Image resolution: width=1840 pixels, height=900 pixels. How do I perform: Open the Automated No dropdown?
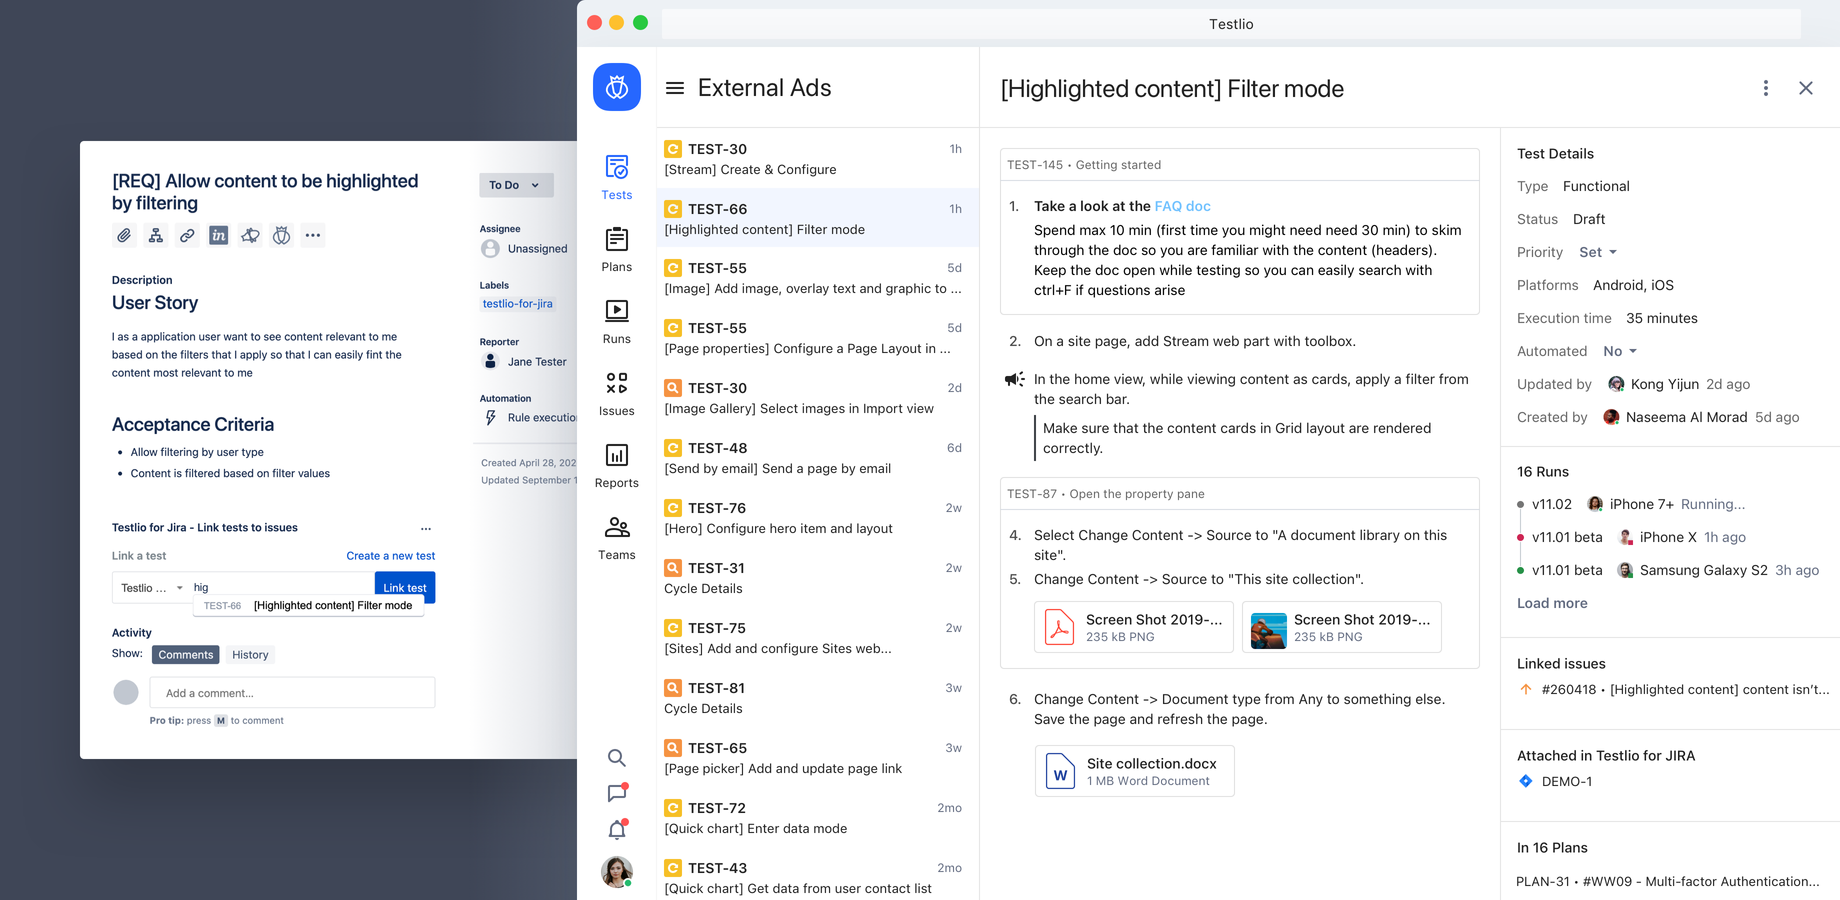1619,351
